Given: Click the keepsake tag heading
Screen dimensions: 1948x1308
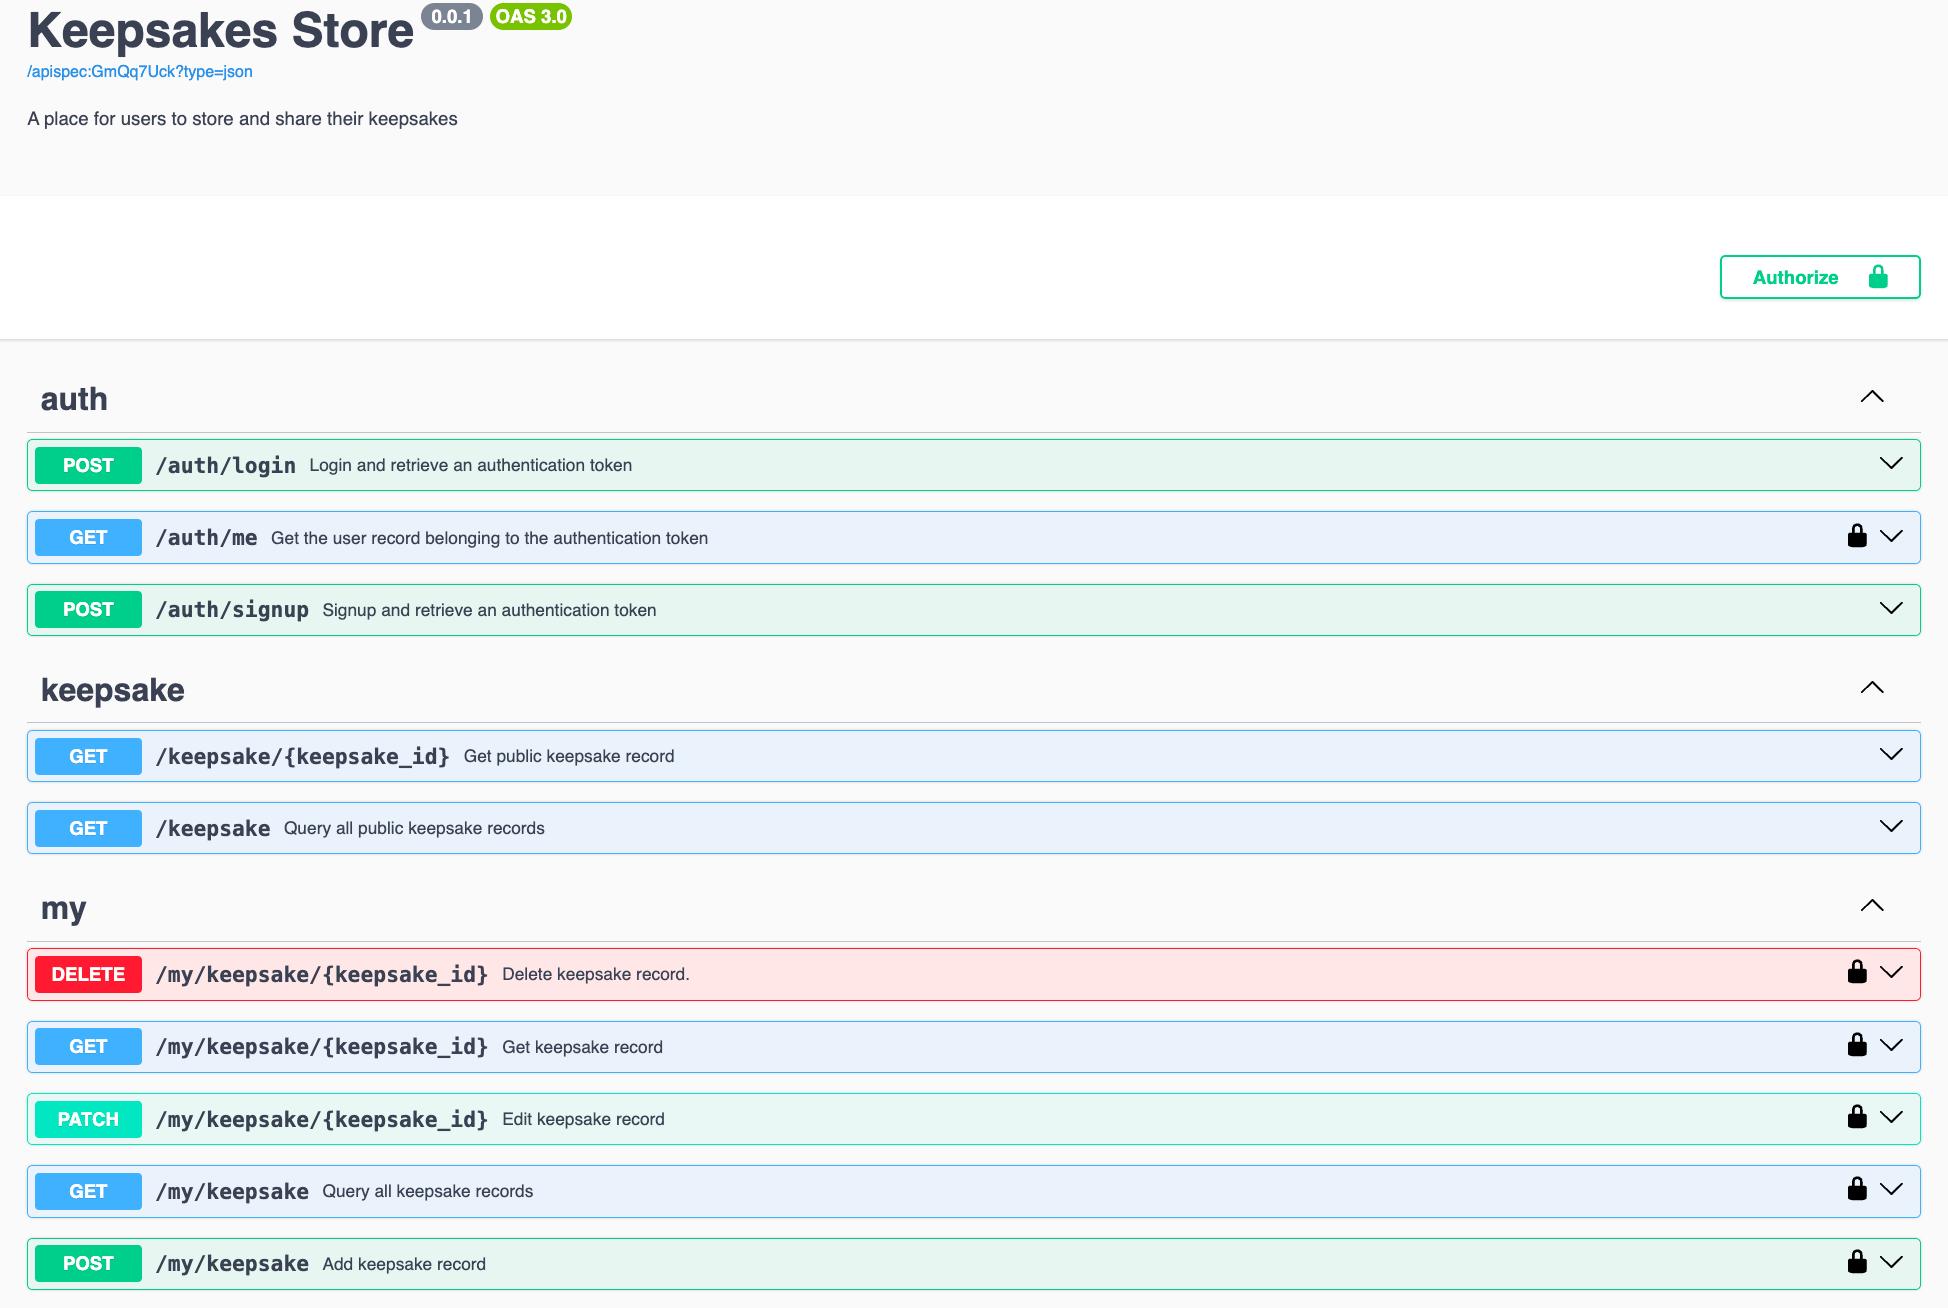Looking at the screenshot, I should point(113,690).
